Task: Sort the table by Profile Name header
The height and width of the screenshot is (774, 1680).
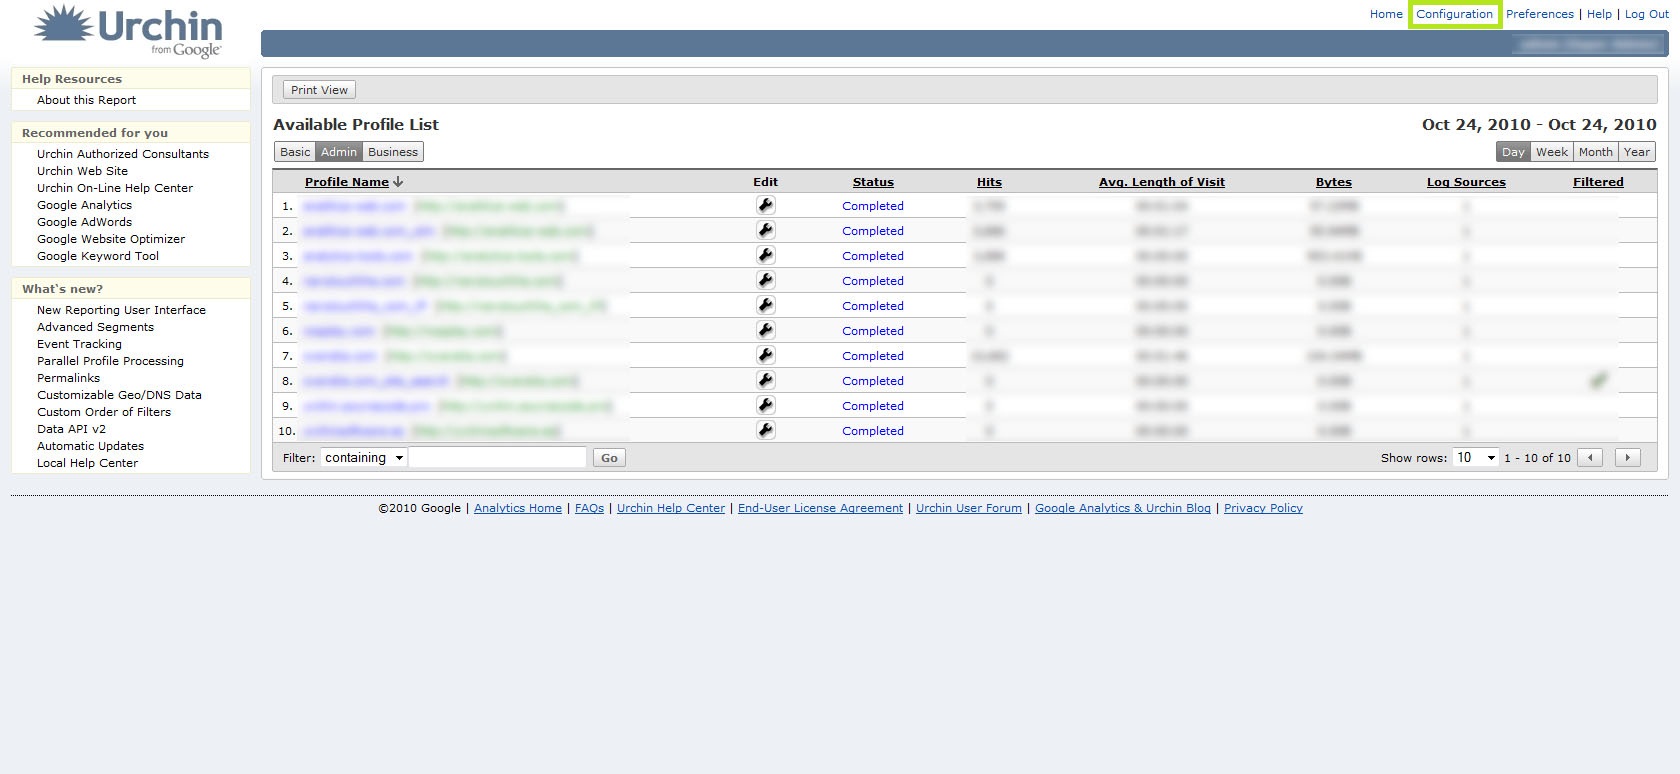Action: 347,182
